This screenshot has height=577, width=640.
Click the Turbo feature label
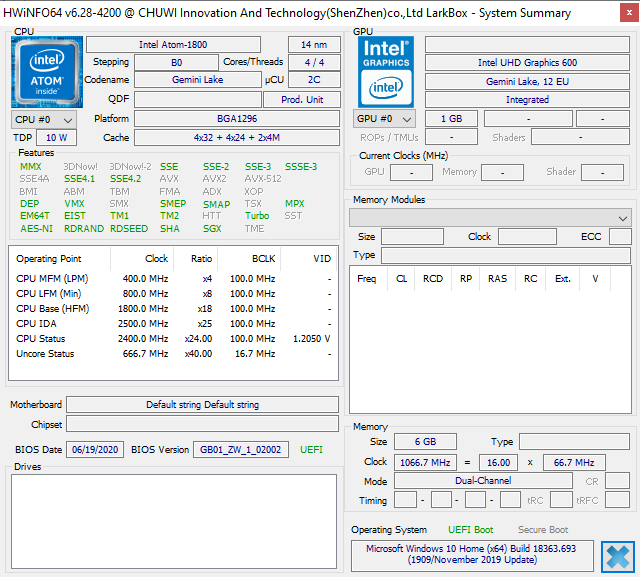coord(257,215)
